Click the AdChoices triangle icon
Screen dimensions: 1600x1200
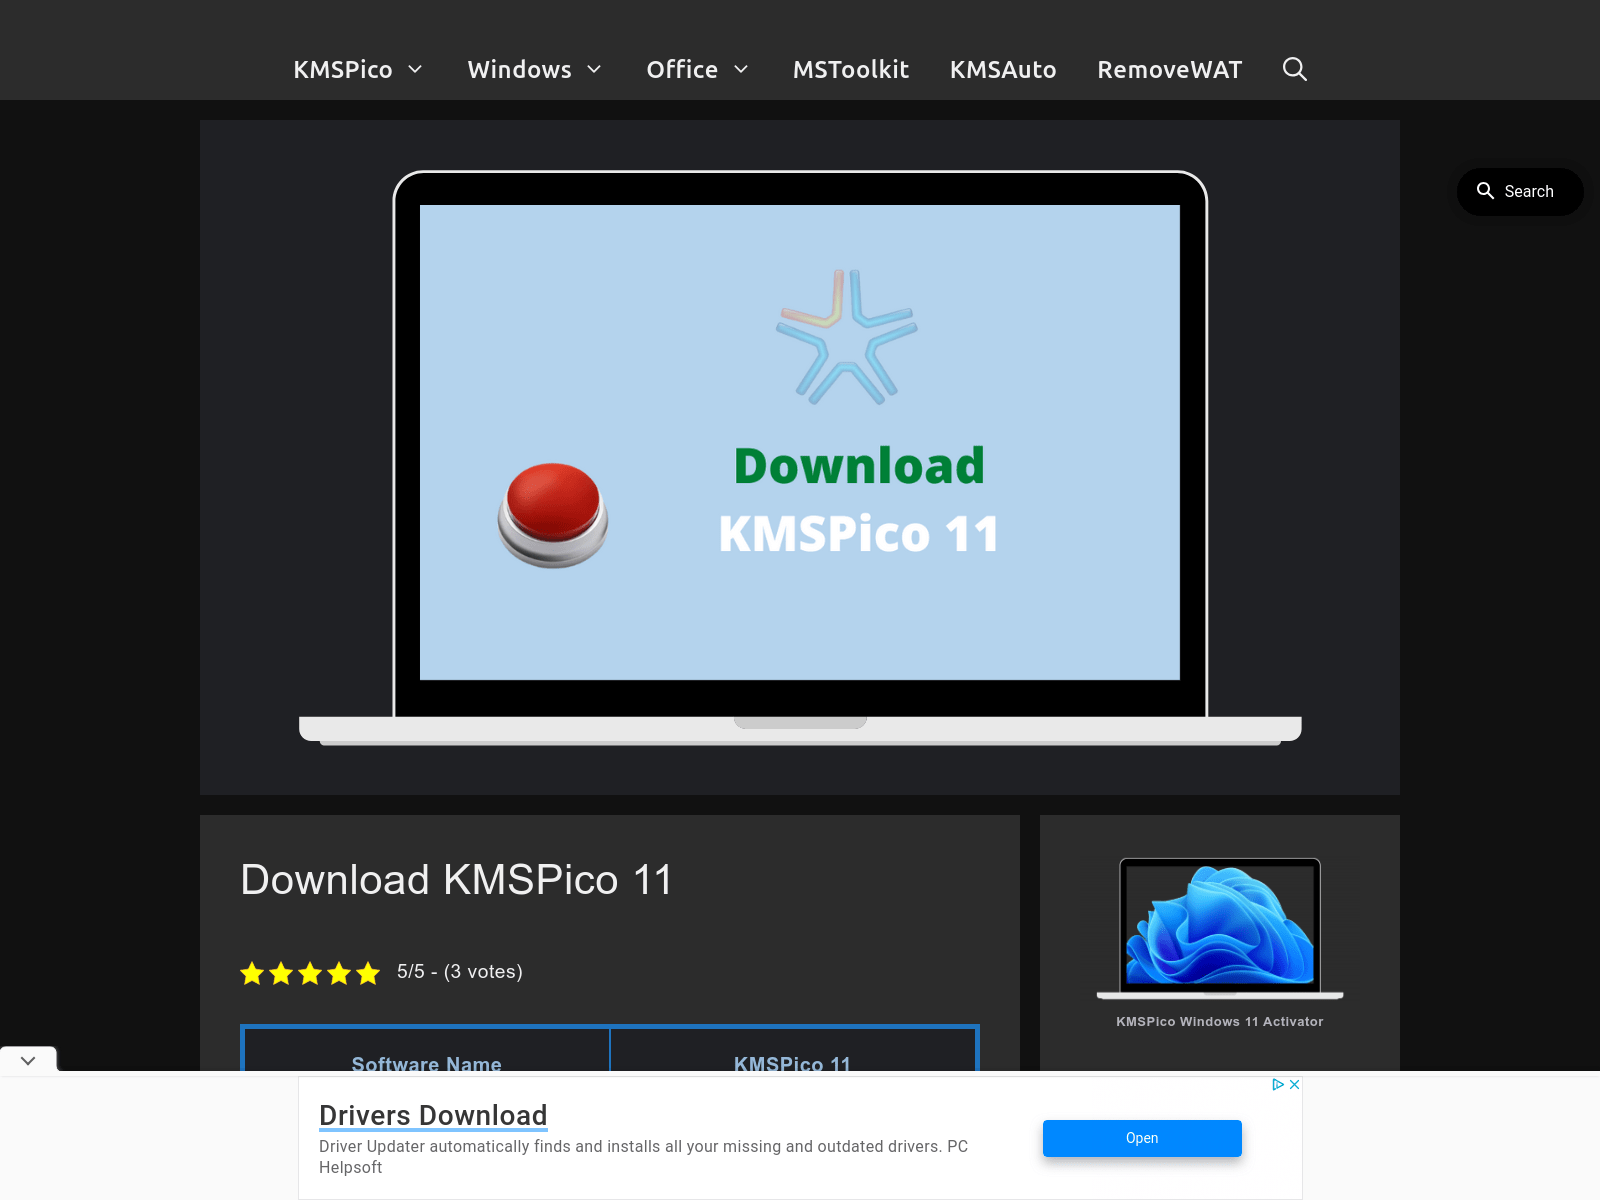coord(1278,1084)
